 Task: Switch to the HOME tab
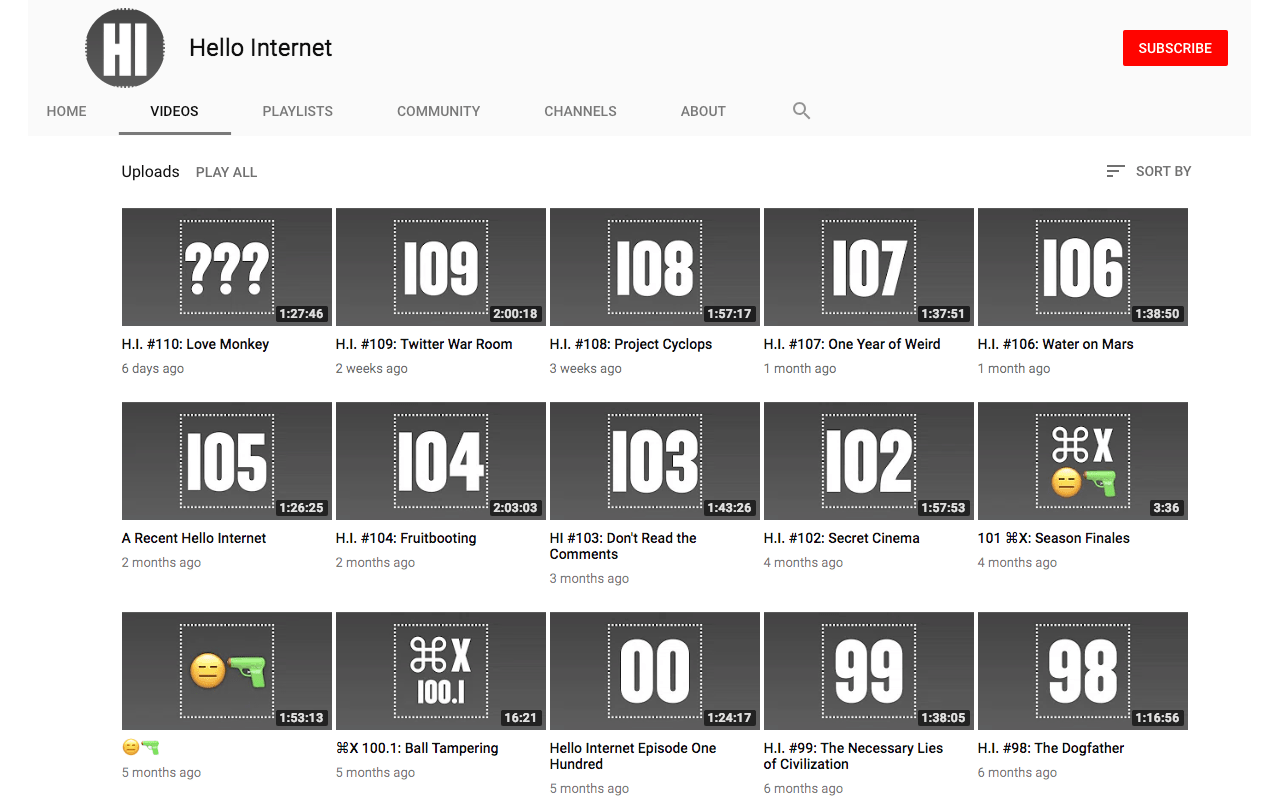point(66,111)
